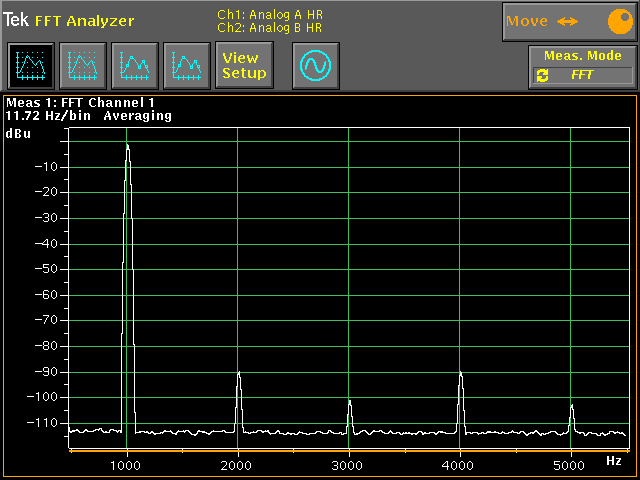Click the Meas 1: FFT Channel 1 heading
Image resolution: width=640 pixels, height=480 pixels.
pos(81,102)
